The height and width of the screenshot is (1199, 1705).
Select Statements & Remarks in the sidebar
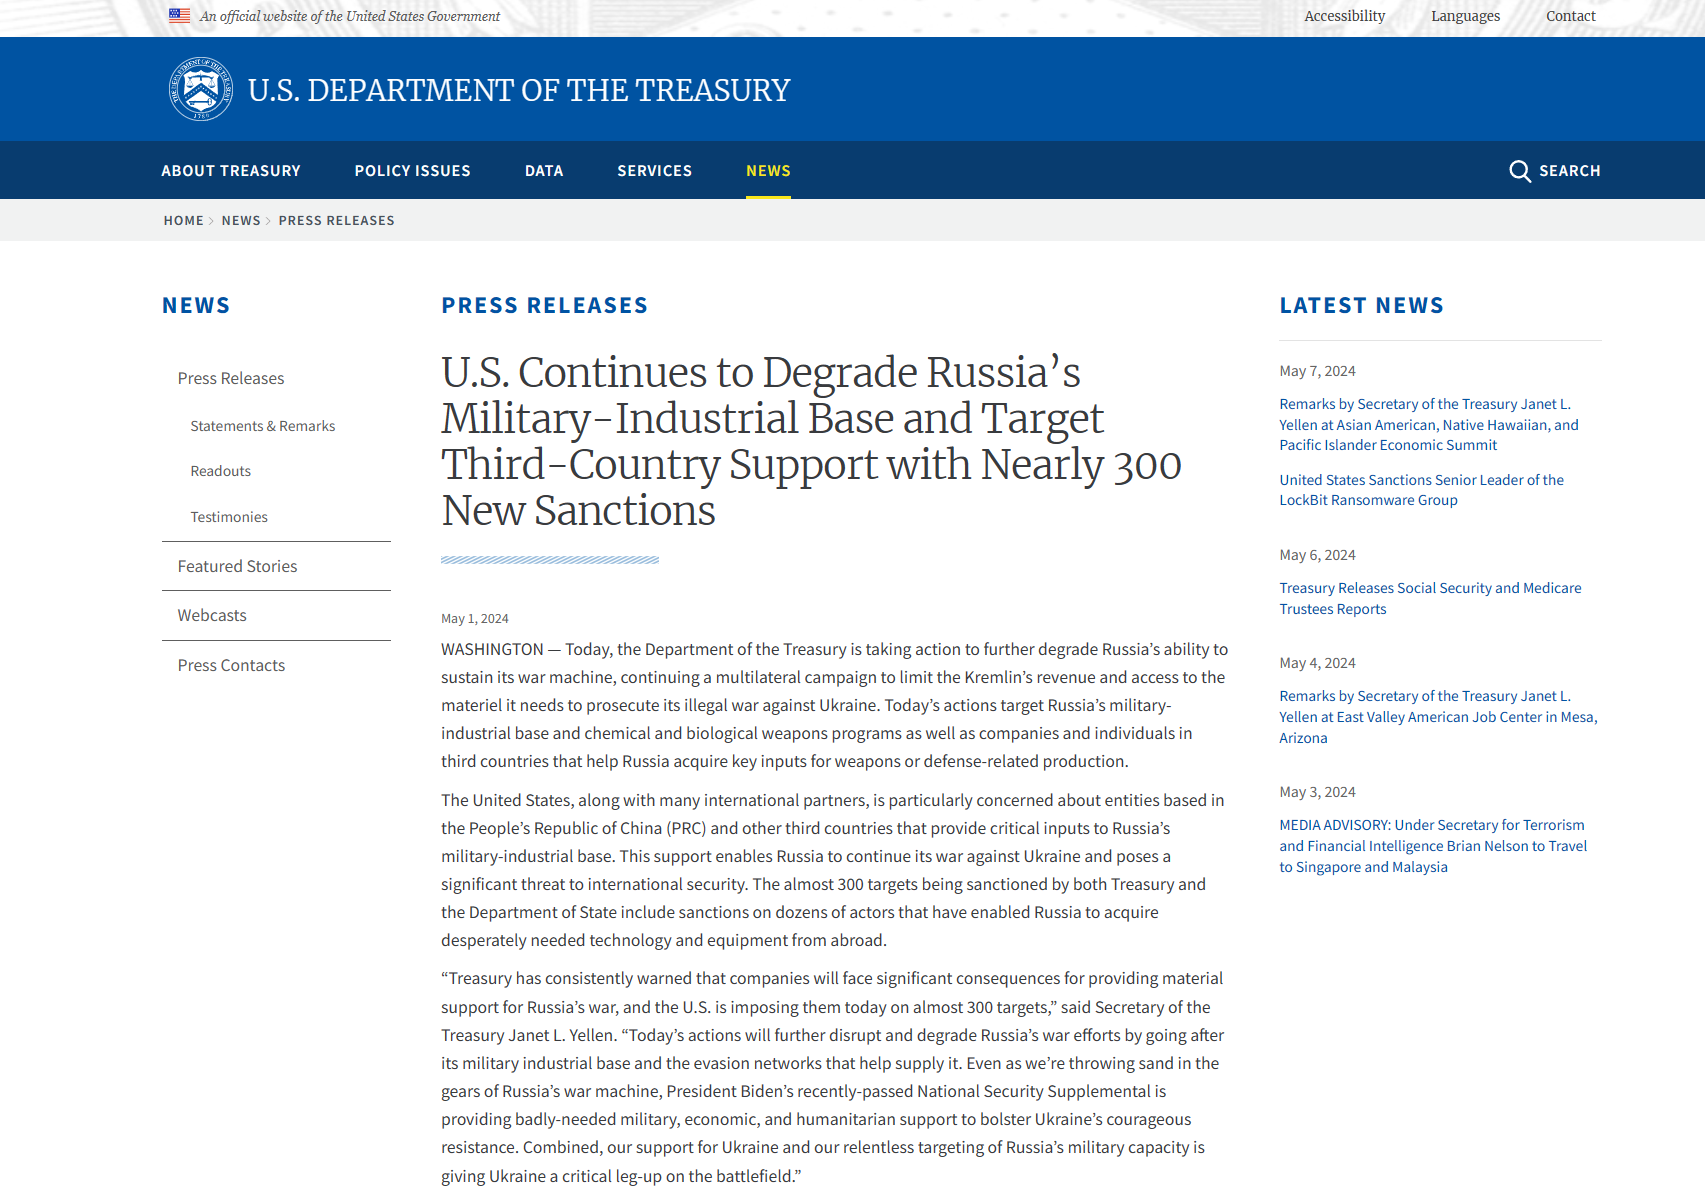[x=263, y=426]
